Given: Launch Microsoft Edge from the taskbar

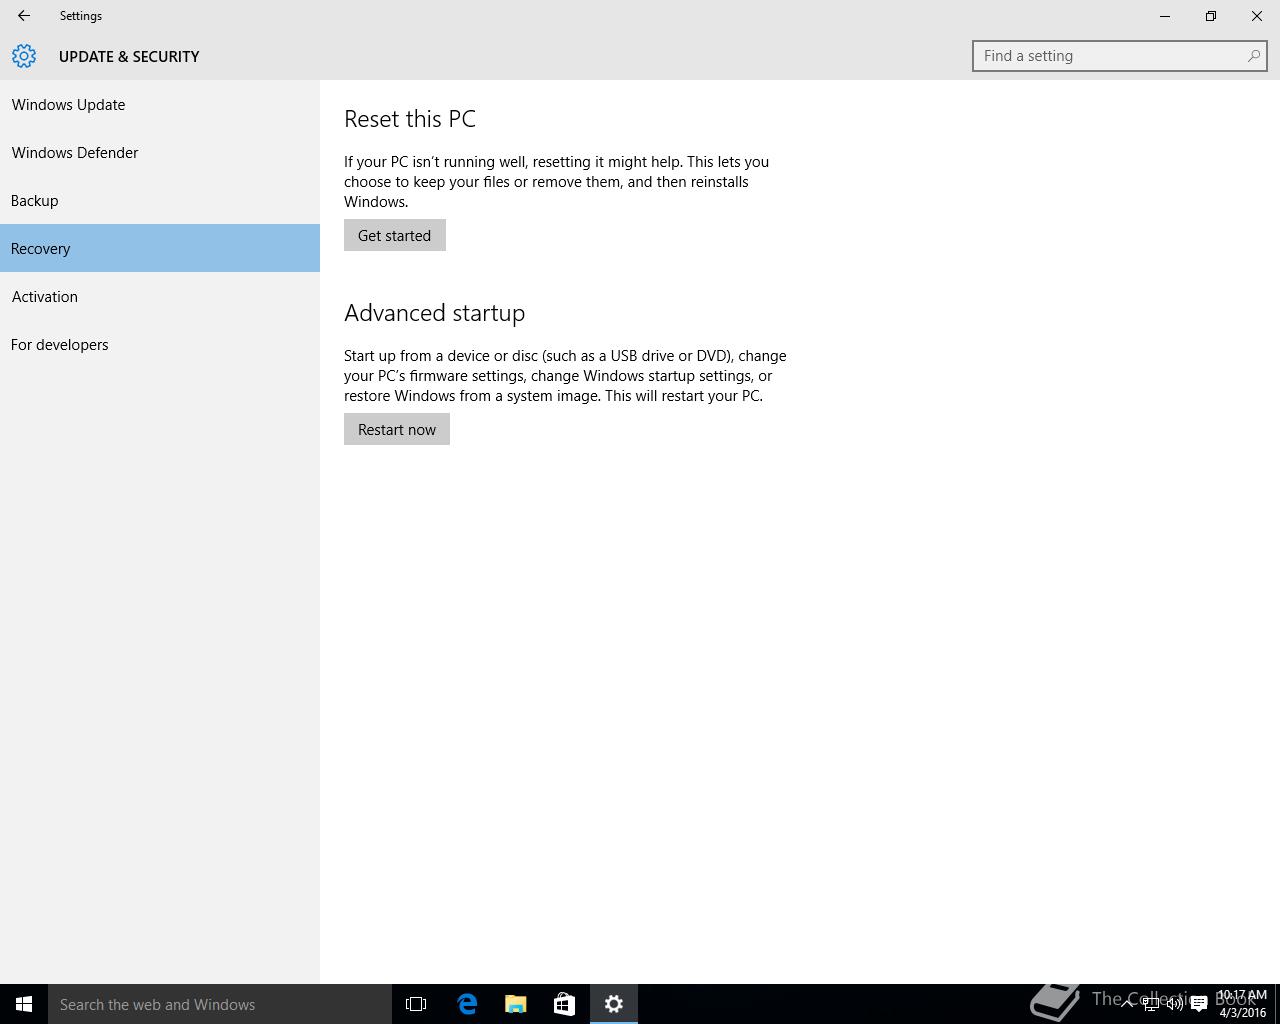Looking at the screenshot, I should 467,1004.
